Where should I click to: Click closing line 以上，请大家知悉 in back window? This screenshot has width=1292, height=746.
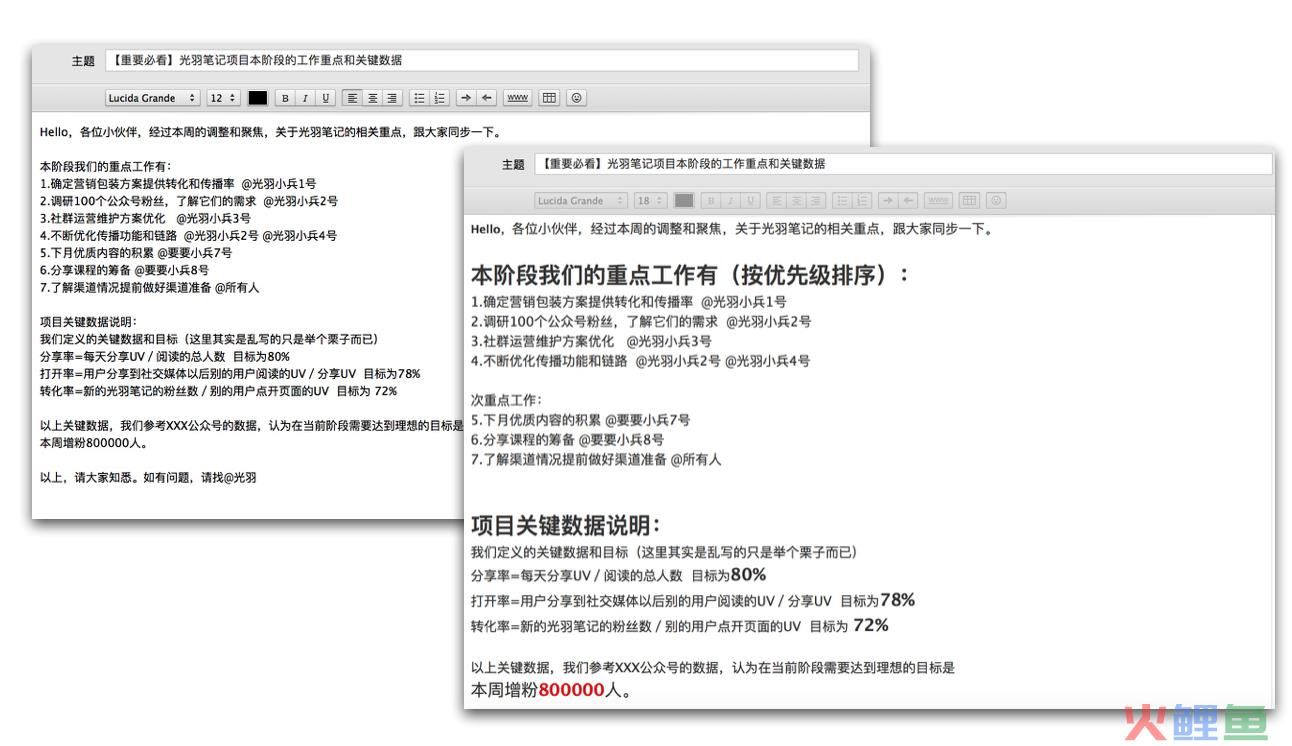(148, 478)
